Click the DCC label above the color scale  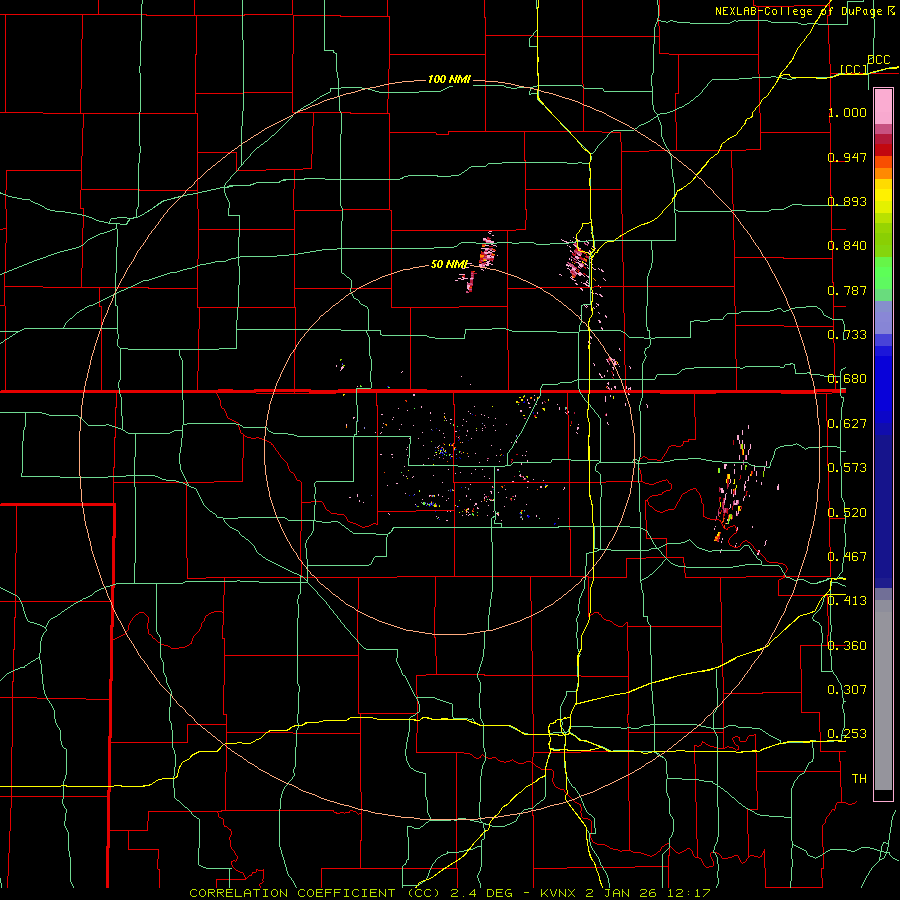tap(878, 60)
